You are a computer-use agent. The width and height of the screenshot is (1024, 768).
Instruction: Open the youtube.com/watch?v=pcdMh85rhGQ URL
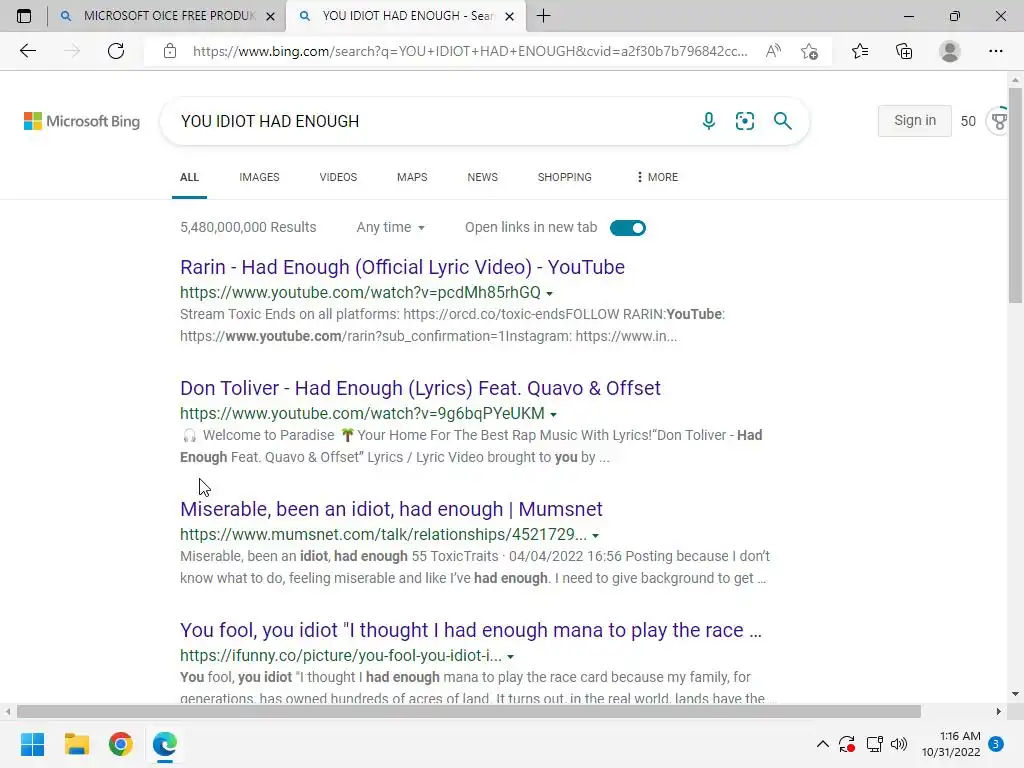point(360,293)
